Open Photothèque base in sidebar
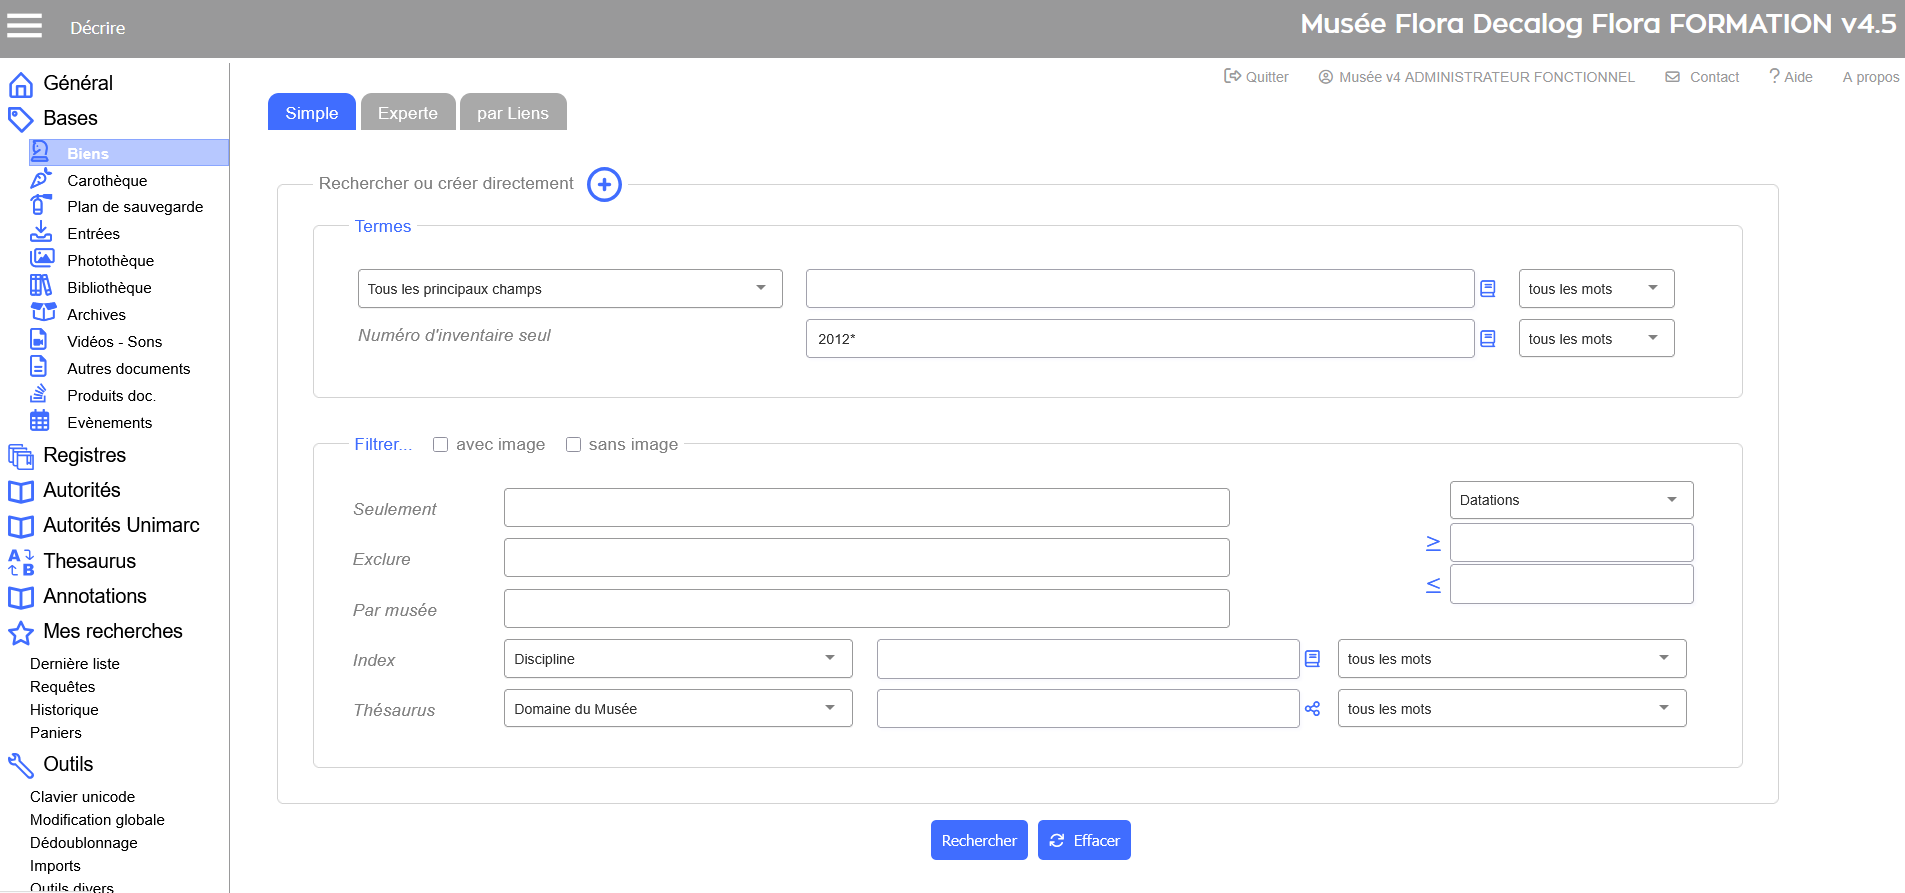The height and width of the screenshot is (893, 1905). [x=110, y=261]
